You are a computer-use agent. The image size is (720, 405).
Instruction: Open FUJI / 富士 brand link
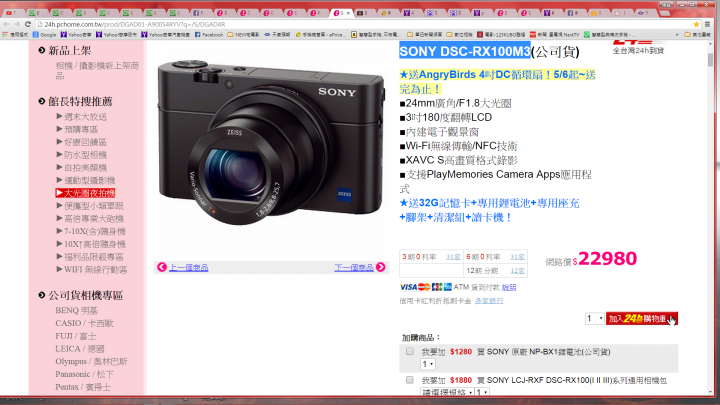coord(76,336)
